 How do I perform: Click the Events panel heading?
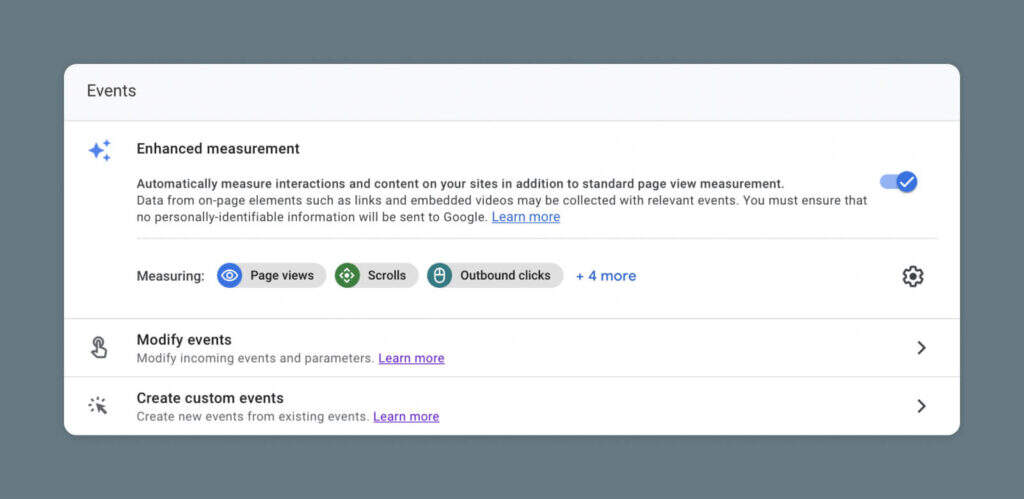point(111,91)
